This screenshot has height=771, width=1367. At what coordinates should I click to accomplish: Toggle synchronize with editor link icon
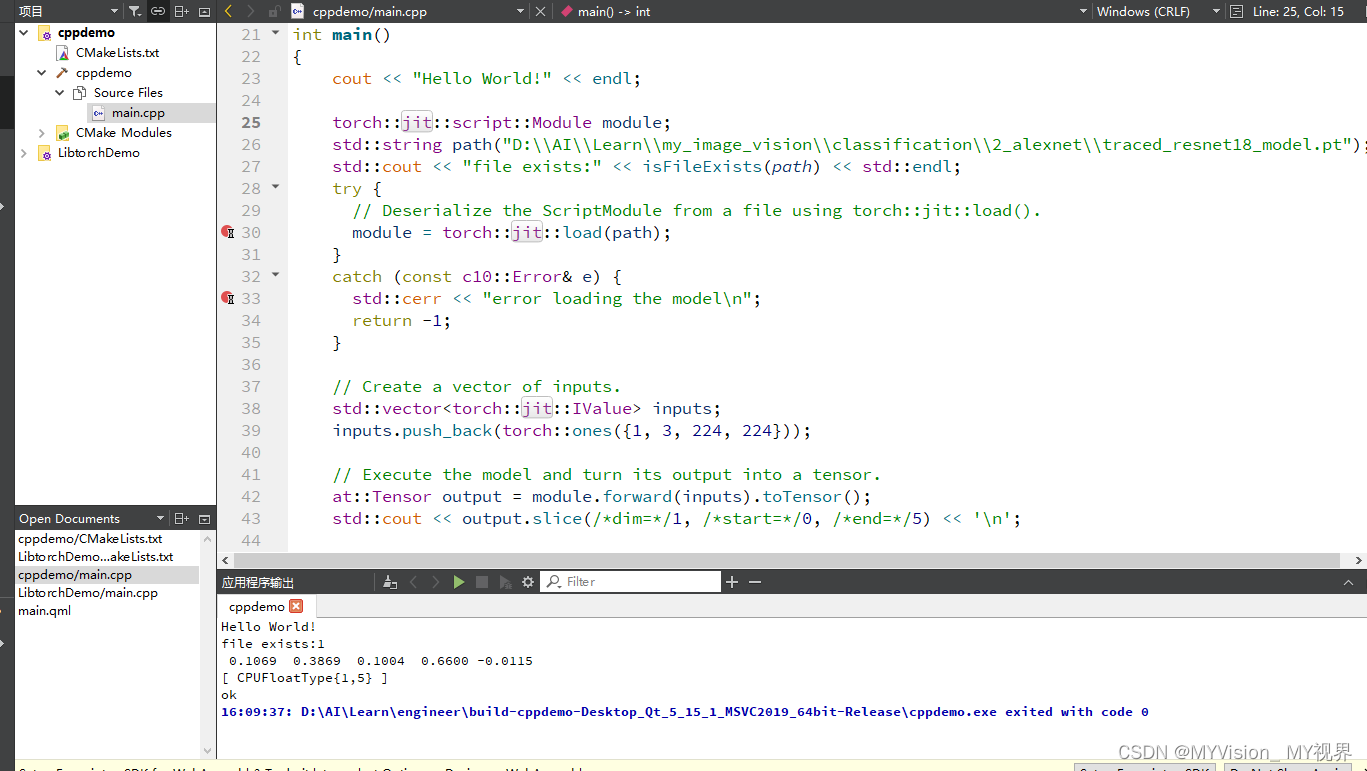point(158,11)
